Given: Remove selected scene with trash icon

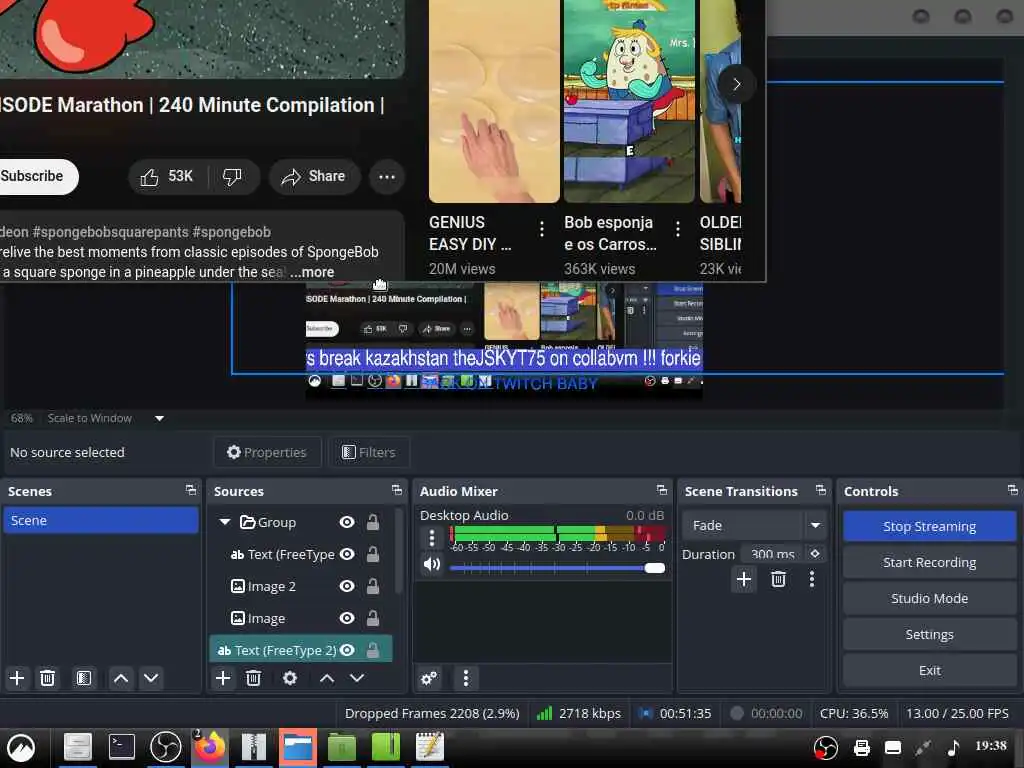Looking at the screenshot, I should (47, 678).
